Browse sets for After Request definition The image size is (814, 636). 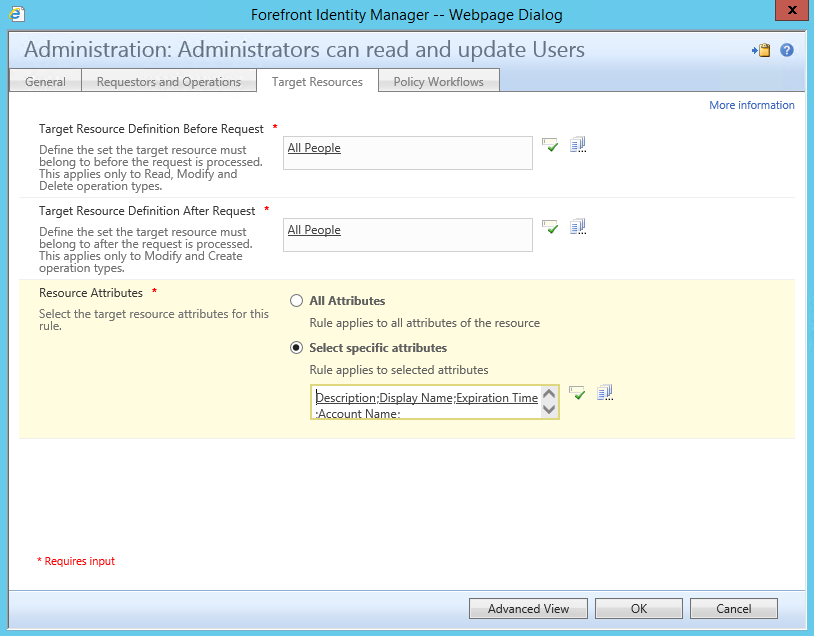(578, 226)
